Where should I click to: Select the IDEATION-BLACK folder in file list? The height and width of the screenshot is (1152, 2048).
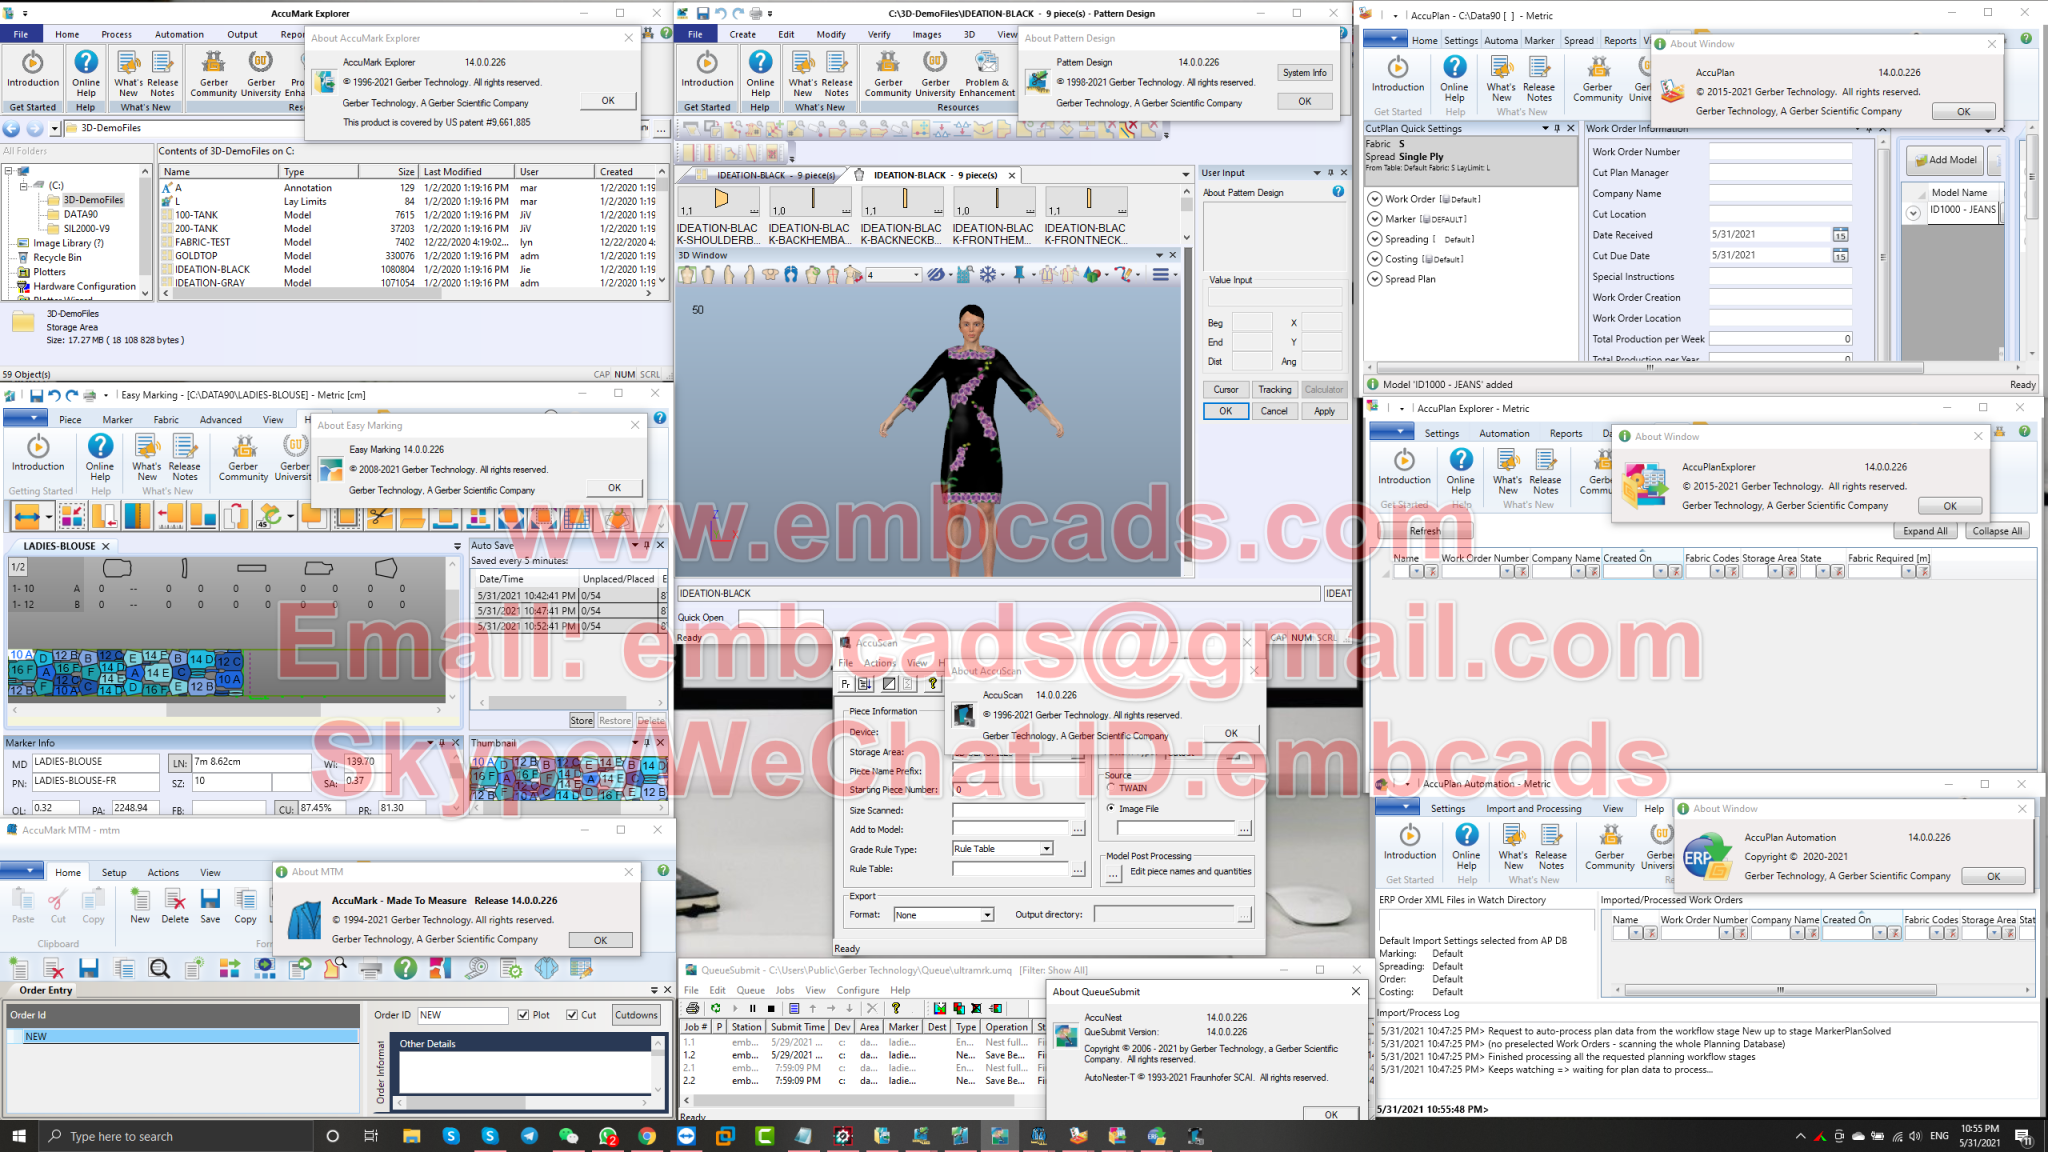click(x=212, y=269)
